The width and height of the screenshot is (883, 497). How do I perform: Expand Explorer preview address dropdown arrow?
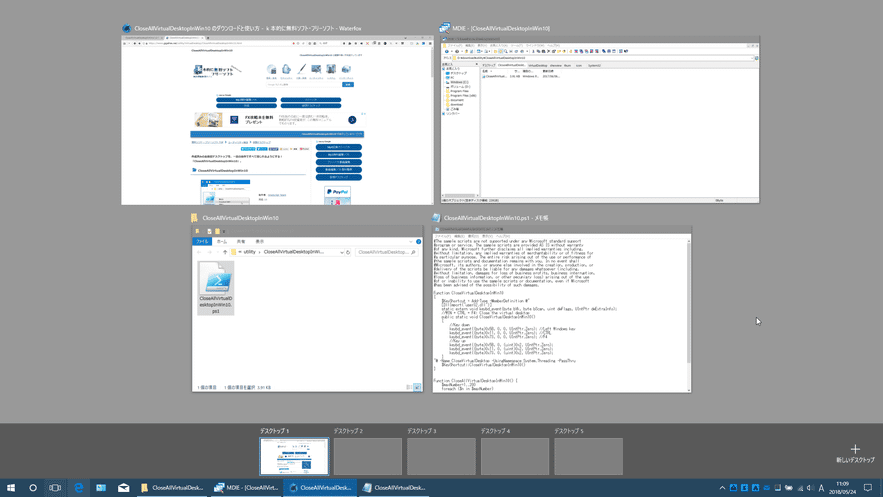[x=341, y=253]
